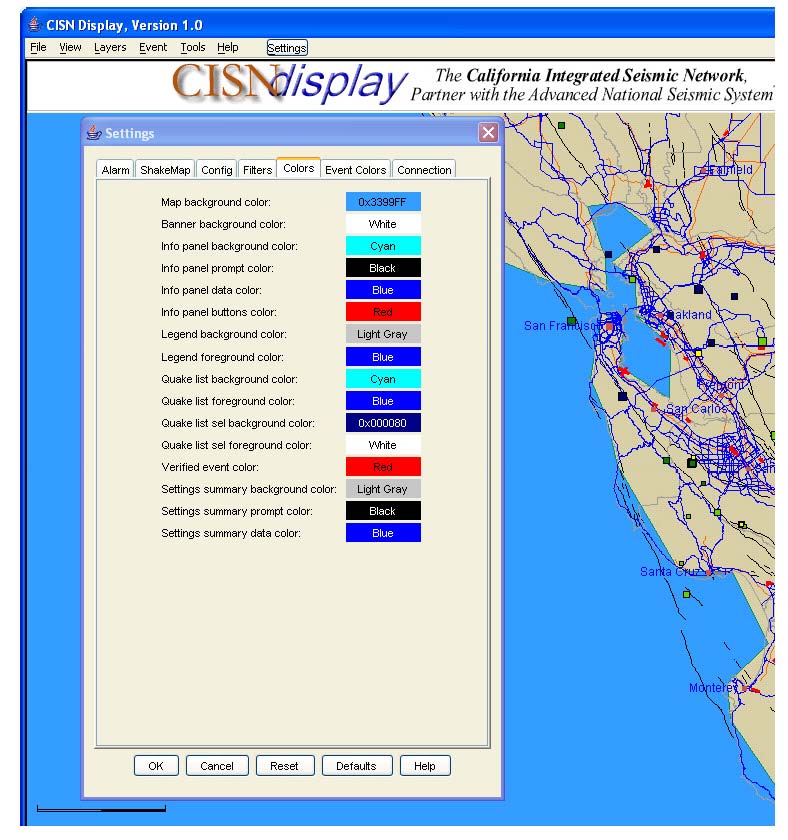This screenshot has width=788, height=840.
Task: Change the Map background color 0x3399FF swatch
Action: click(x=383, y=202)
